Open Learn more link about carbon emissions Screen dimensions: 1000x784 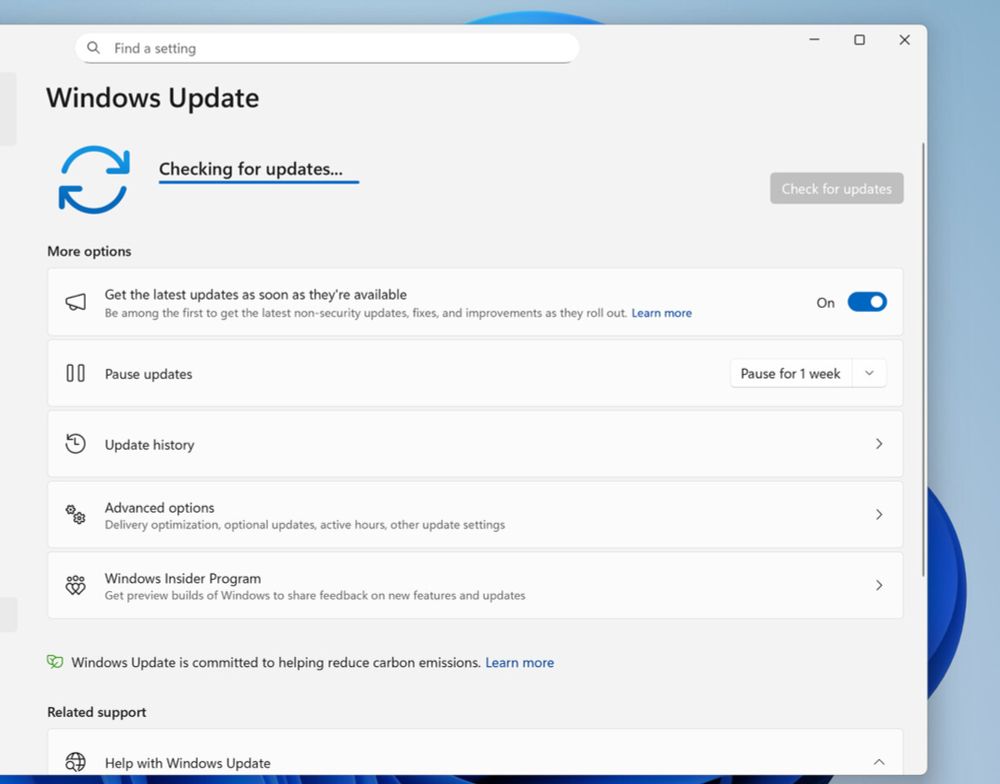(519, 662)
